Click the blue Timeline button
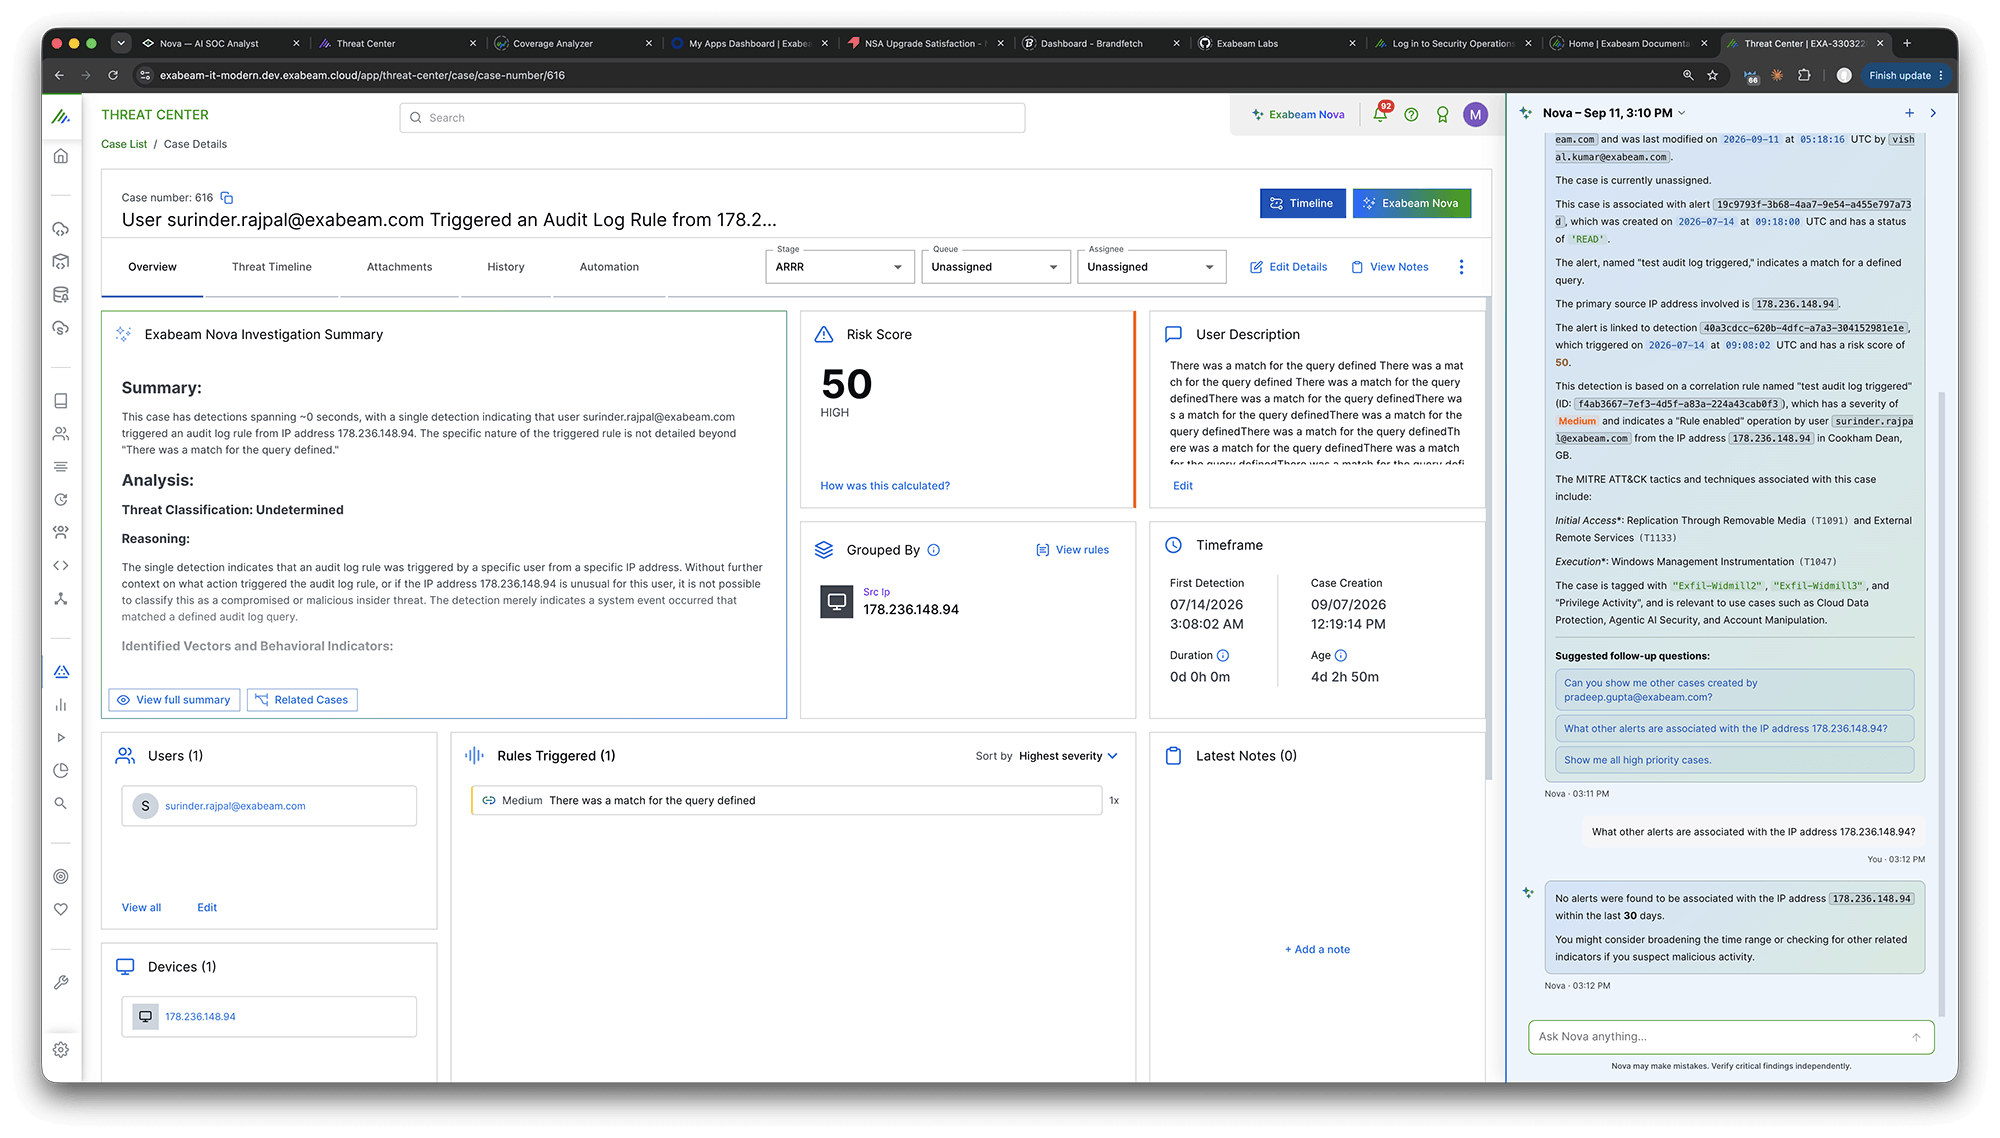2000x1138 pixels. point(1302,203)
